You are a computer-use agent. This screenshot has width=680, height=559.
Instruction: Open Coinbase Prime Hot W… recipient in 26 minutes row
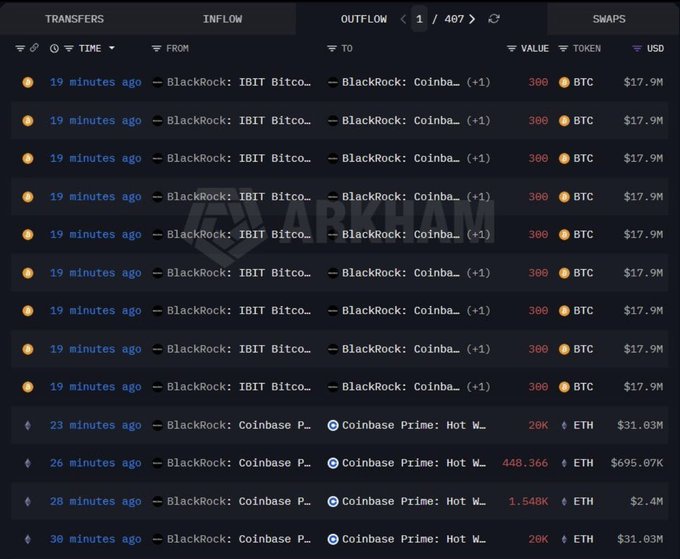pyautogui.click(x=414, y=463)
